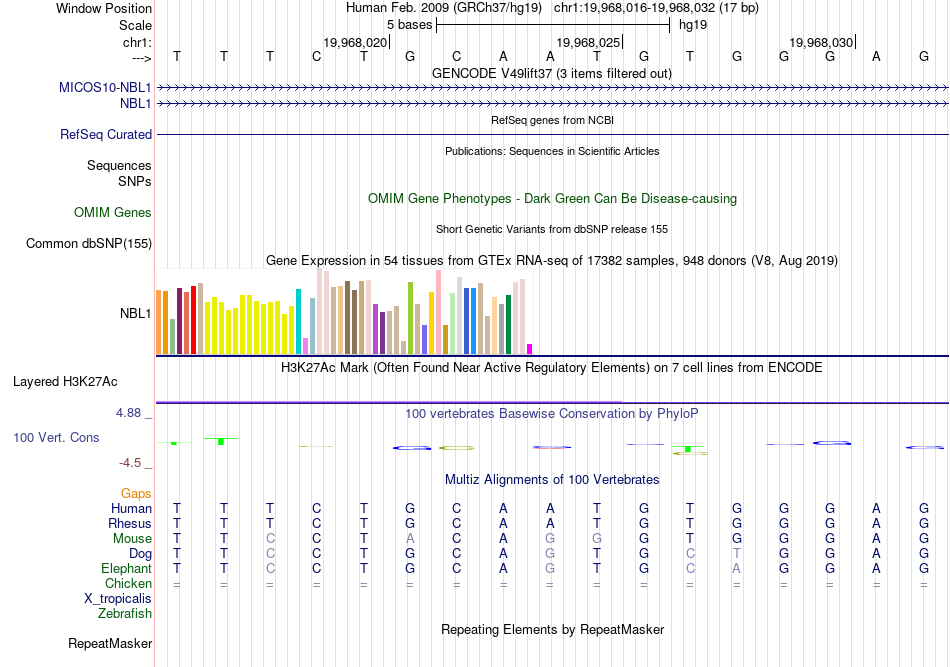This screenshot has width=950, height=667.
Task: Open Repeating Elements by RepeatMasker title
Action: tap(553, 629)
